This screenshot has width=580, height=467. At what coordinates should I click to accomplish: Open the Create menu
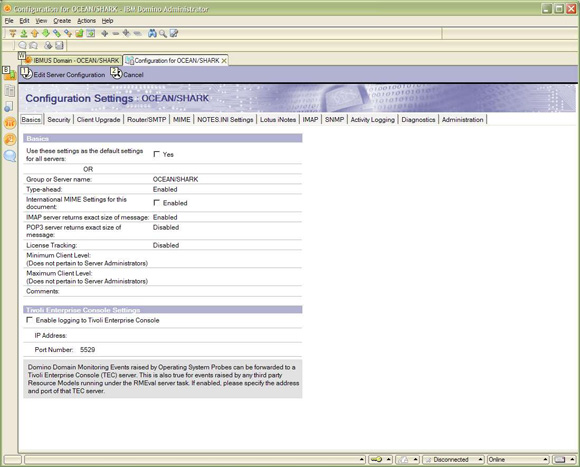62,21
